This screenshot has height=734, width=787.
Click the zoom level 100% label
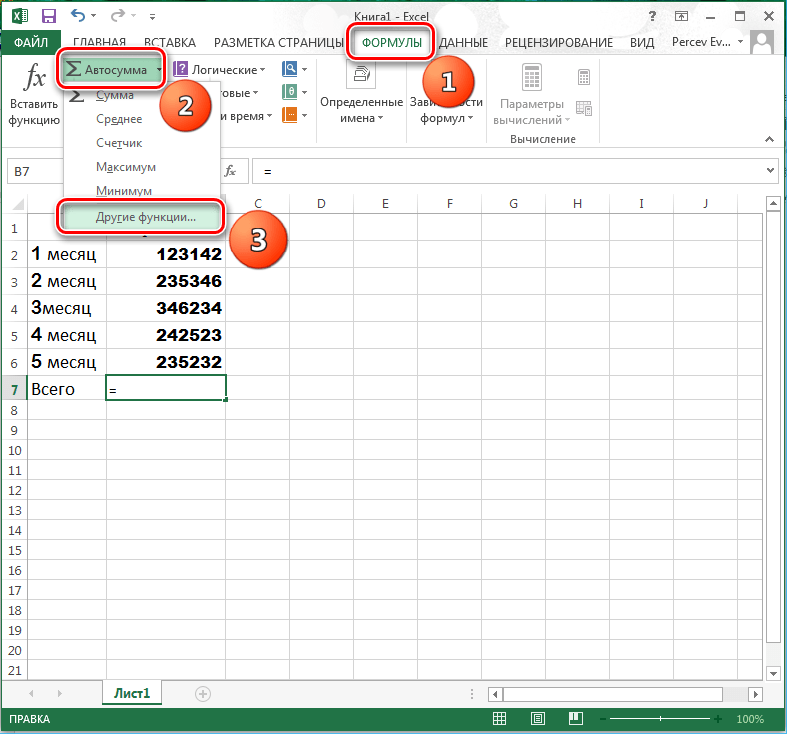pos(750,719)
